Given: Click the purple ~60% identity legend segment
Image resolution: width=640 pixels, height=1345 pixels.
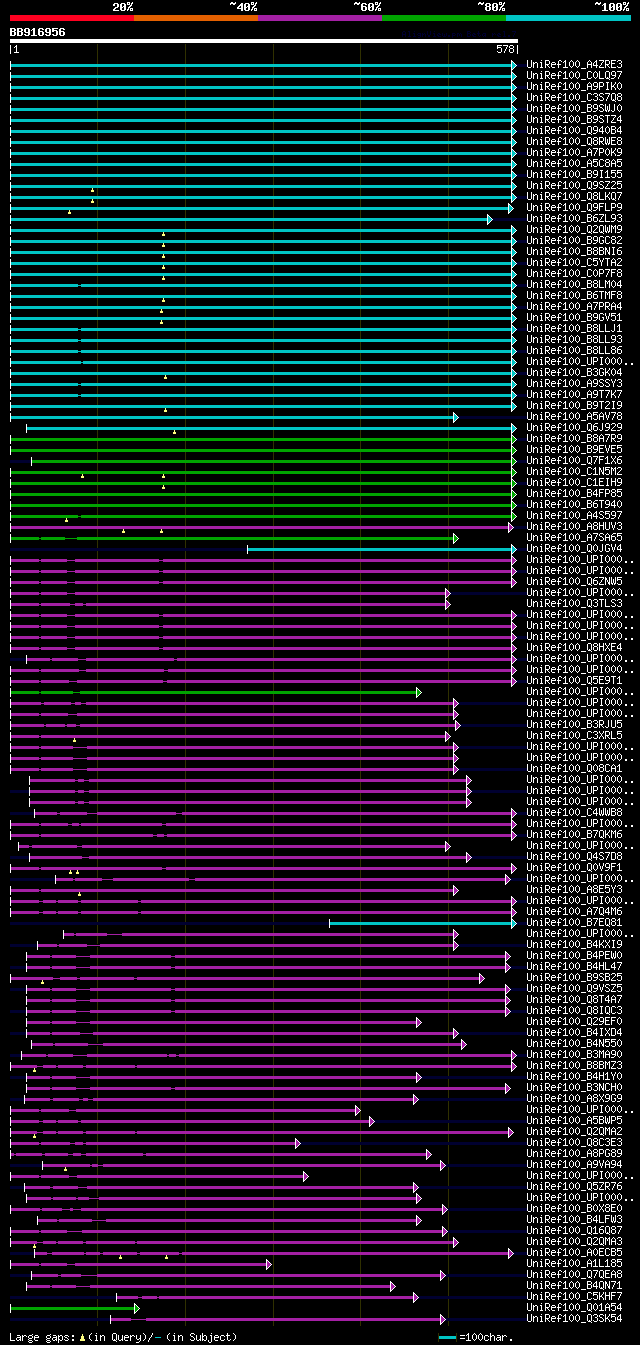Looking at the screenshot, I should click(x=320, y=18).
